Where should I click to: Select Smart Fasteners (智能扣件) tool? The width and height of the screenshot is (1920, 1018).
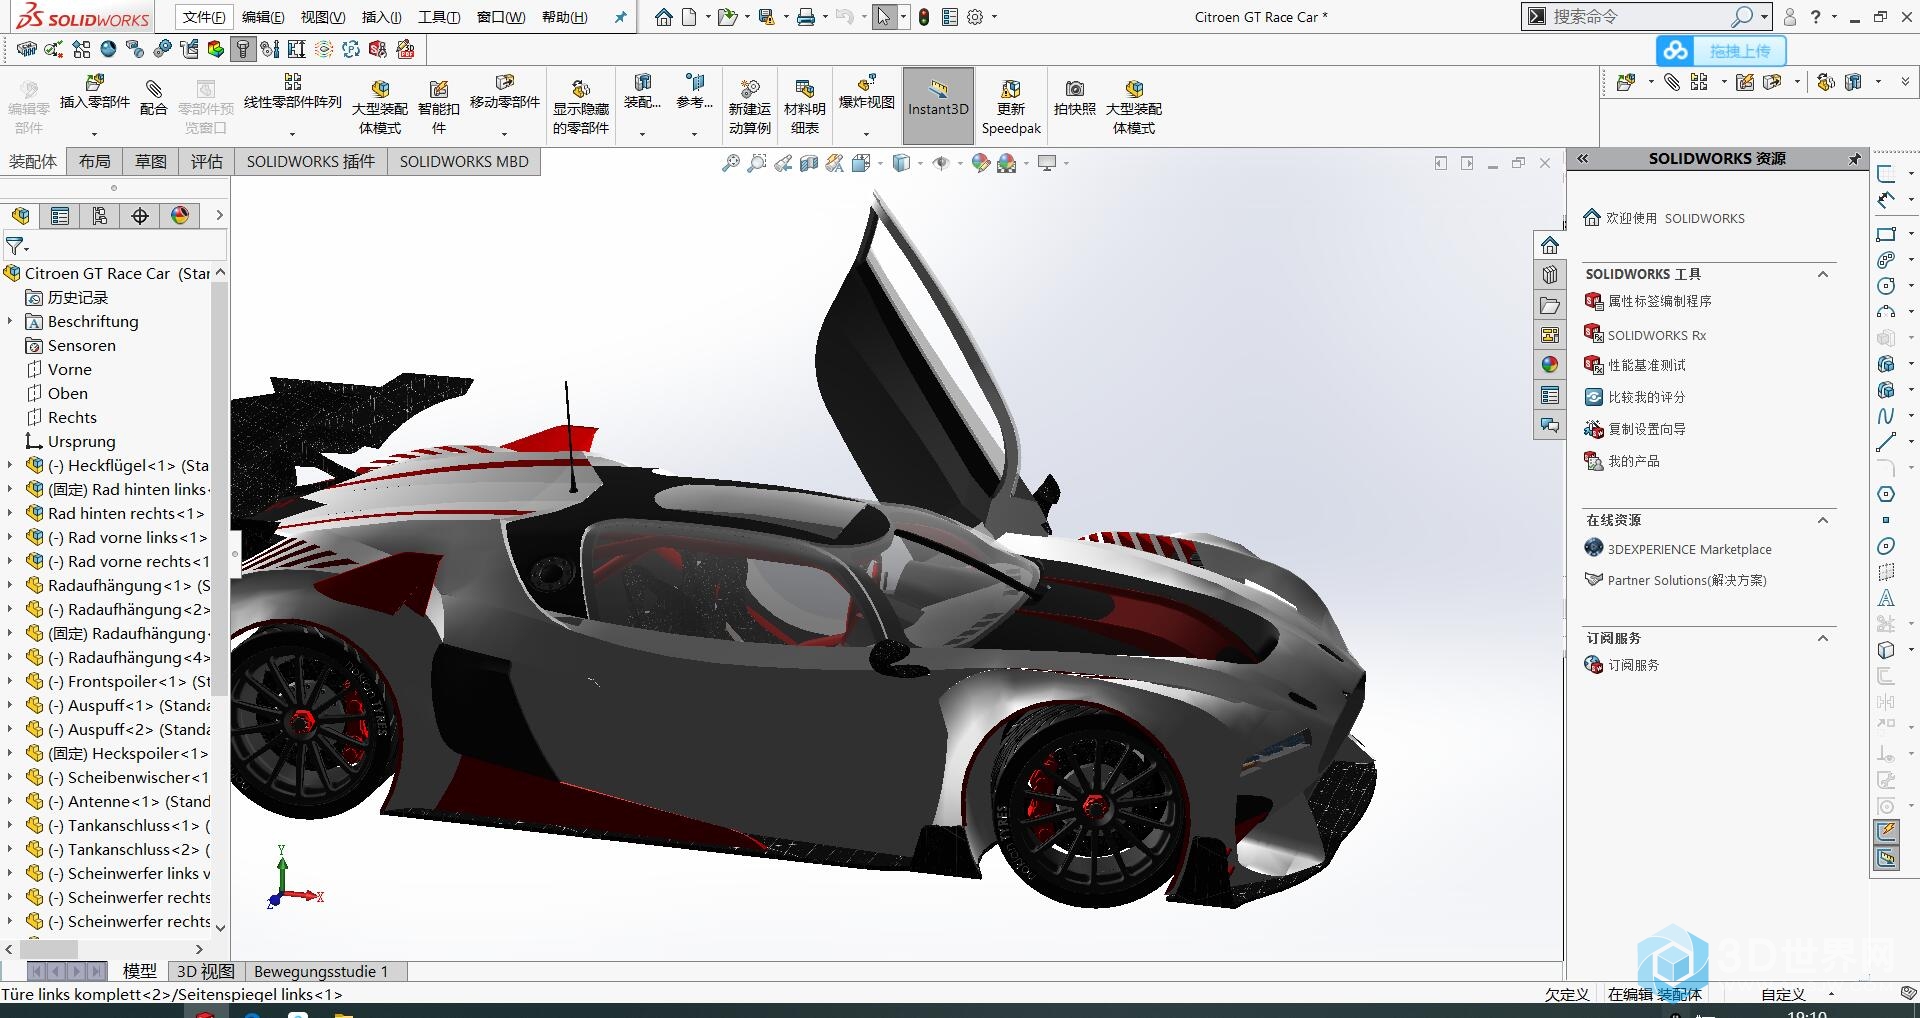coord(438,107)
